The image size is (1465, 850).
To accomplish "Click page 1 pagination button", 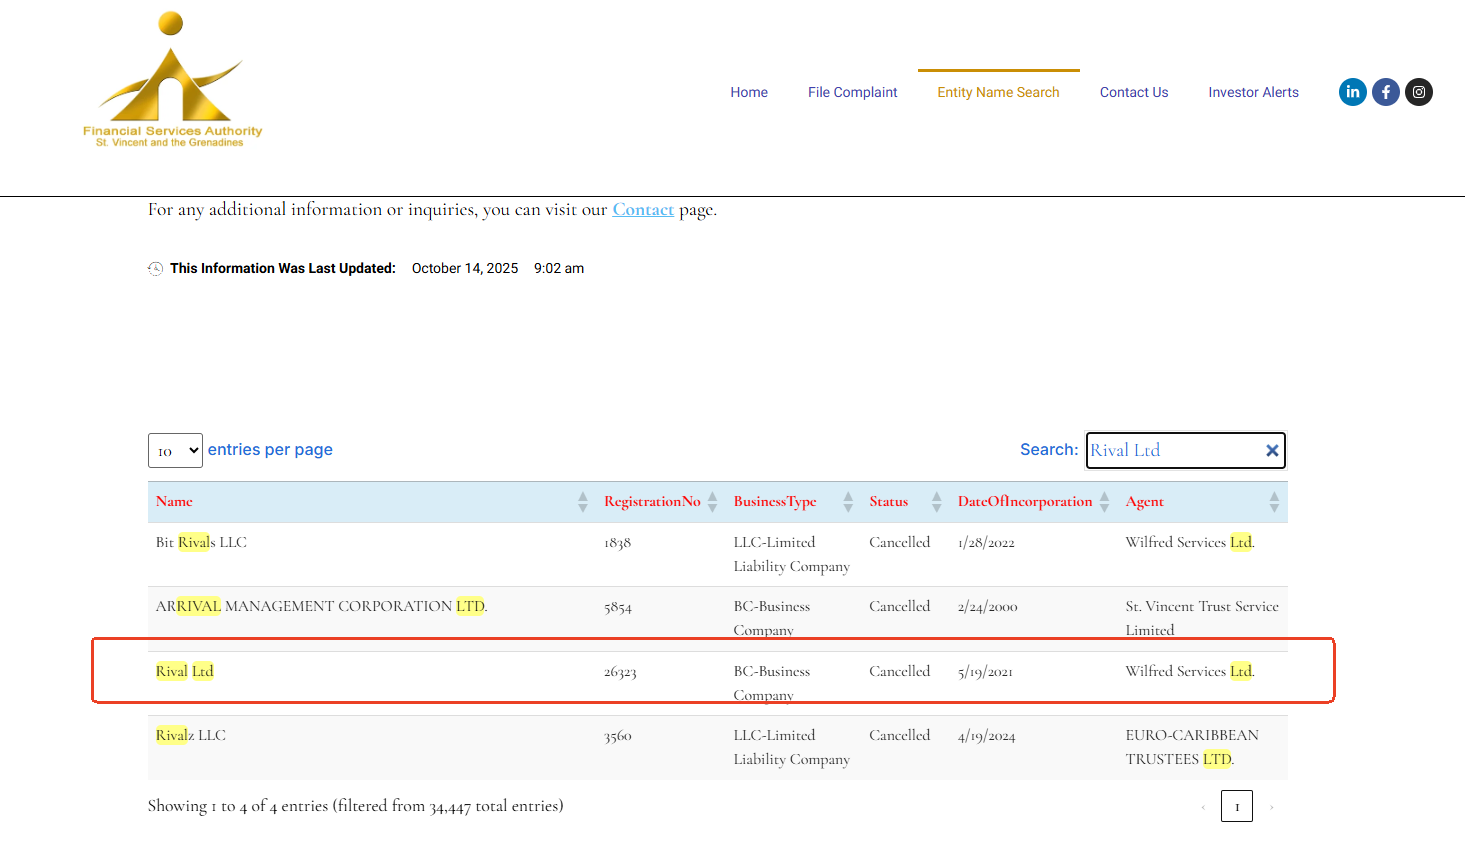I will coord(1236,806).
